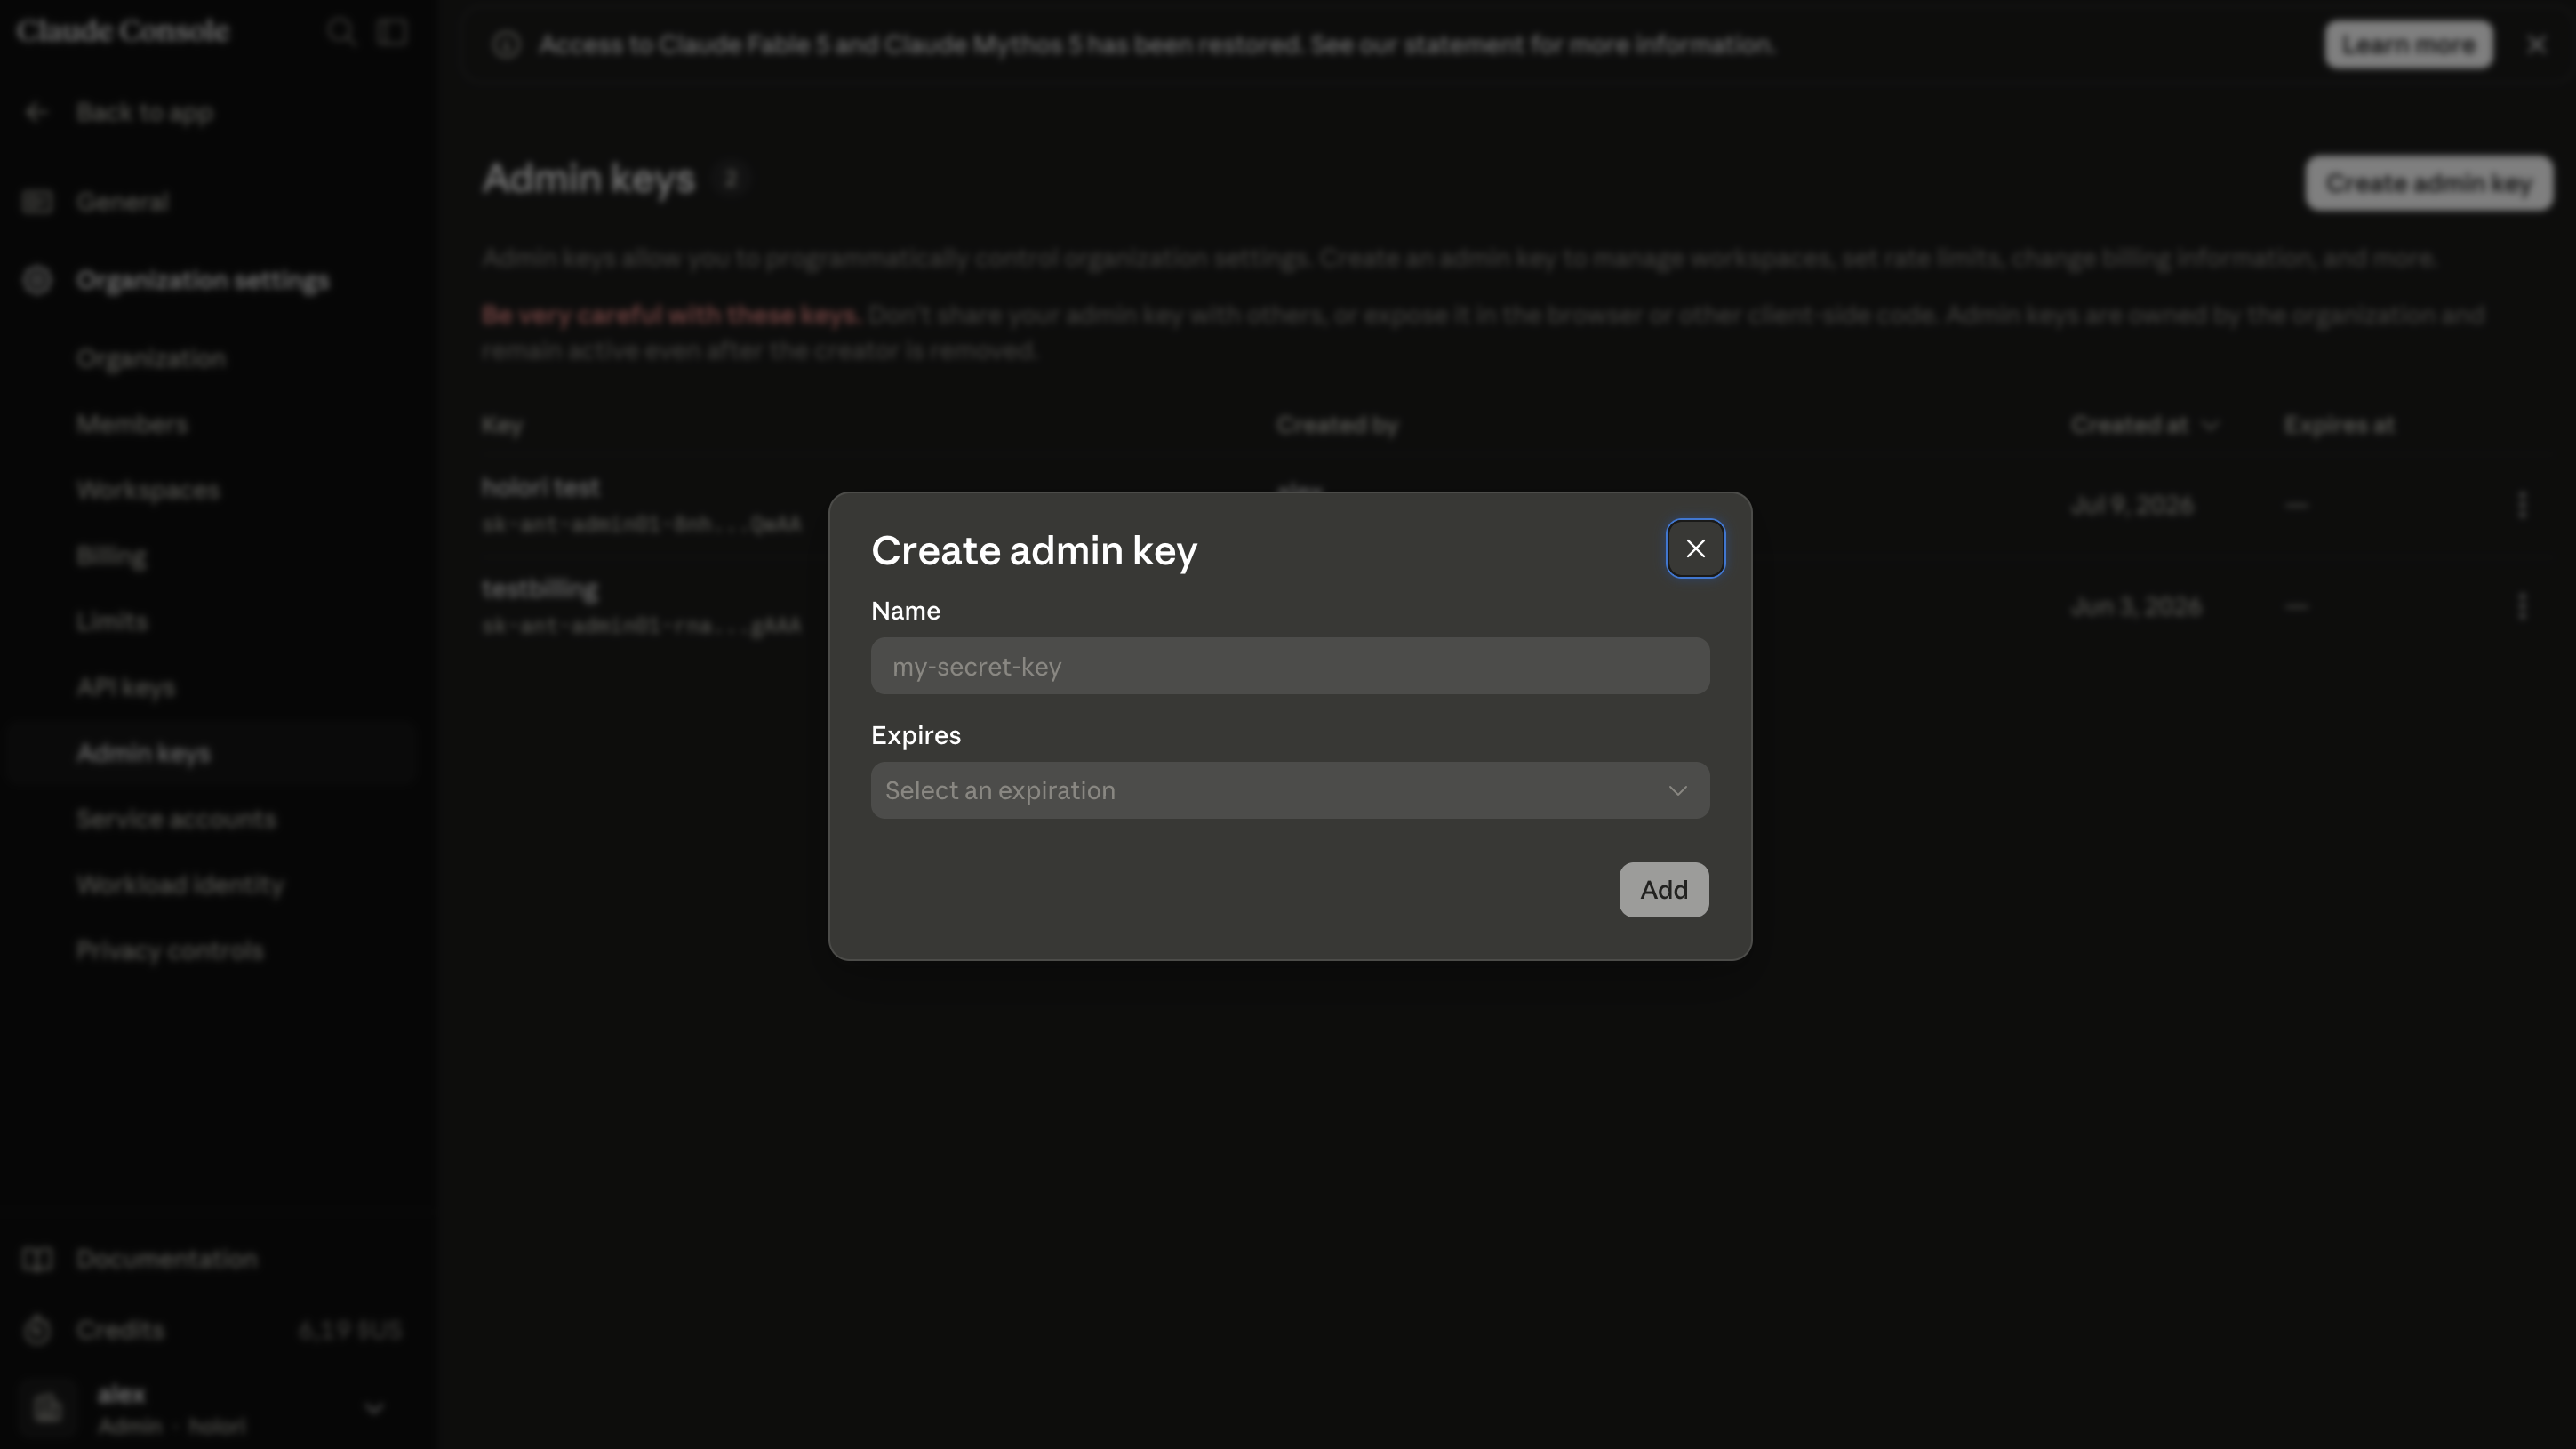Open the Billing page
The width and height of the screenshot is (2576, 1449).
click(111, 556)
